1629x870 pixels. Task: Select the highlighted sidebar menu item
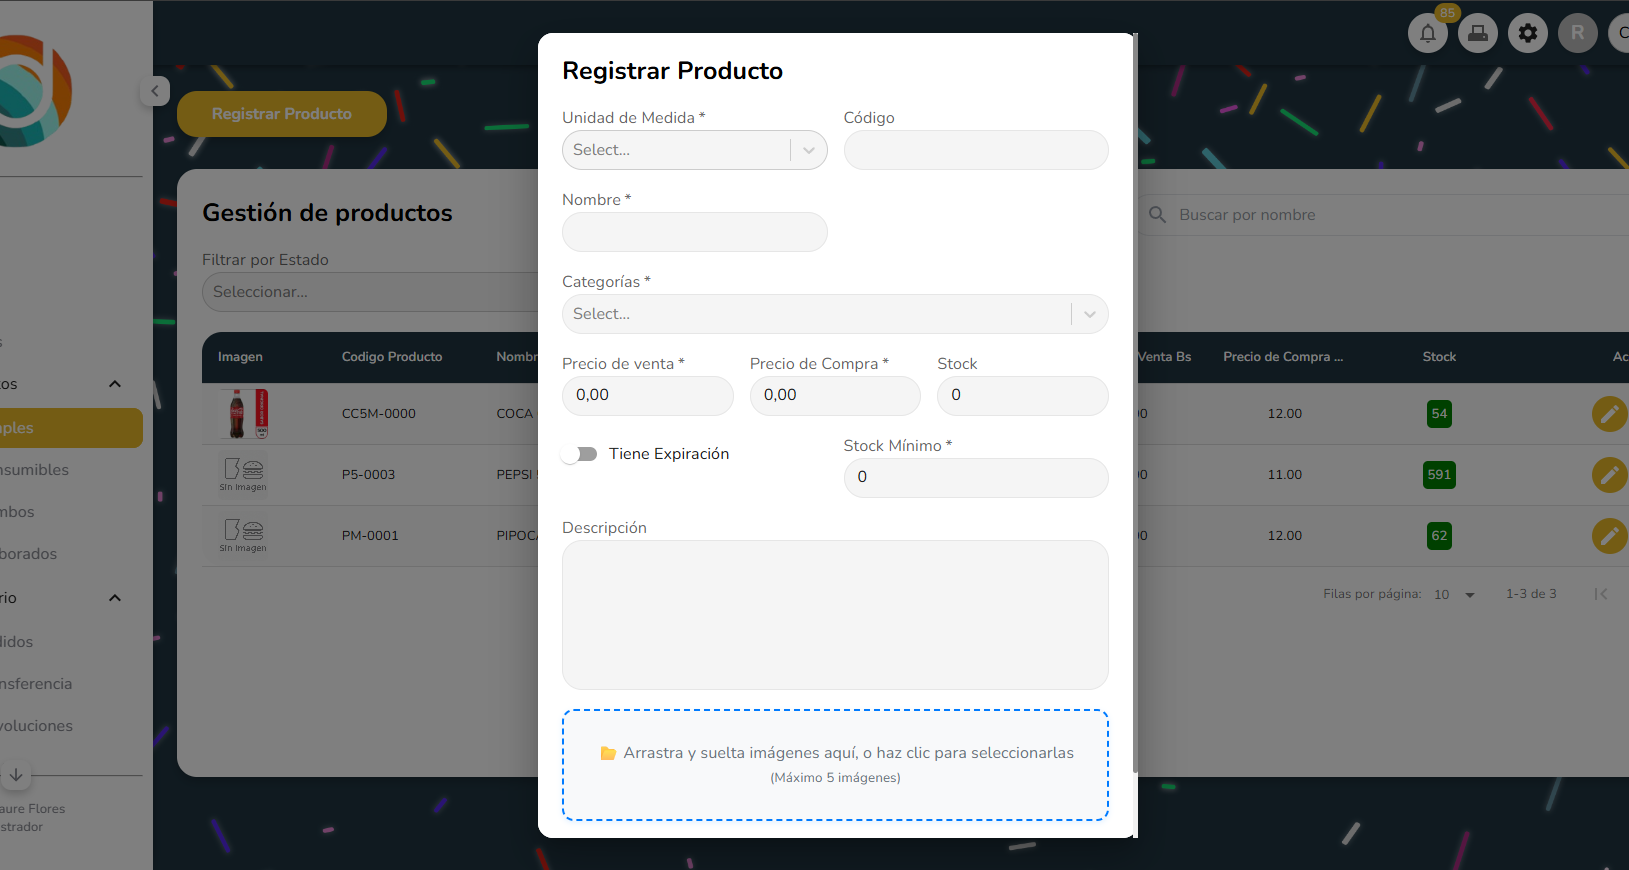point(70,428)
